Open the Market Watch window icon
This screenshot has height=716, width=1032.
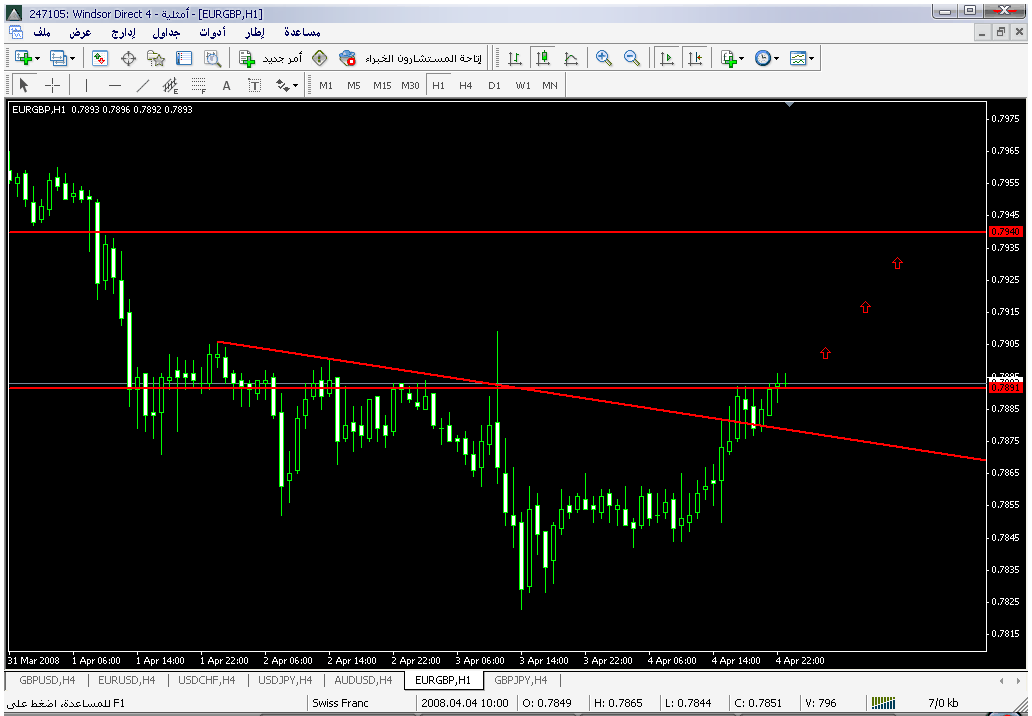pyautogui.click(x=100, y=58)
